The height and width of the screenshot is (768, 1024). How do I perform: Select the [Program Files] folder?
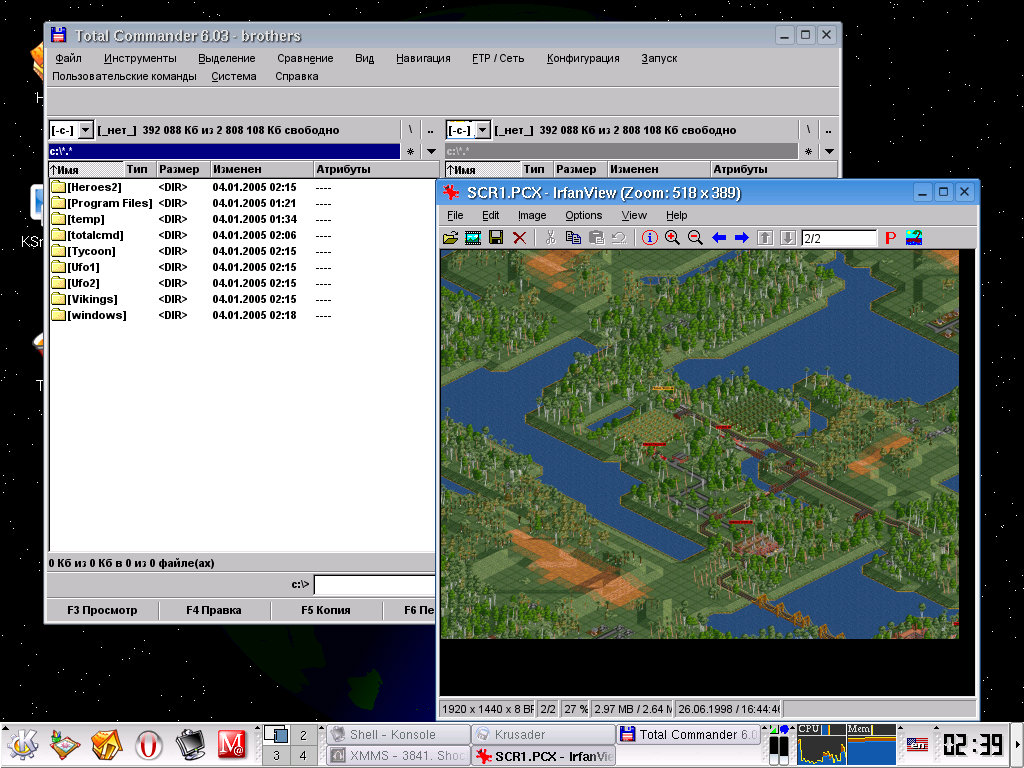[102, 203]
